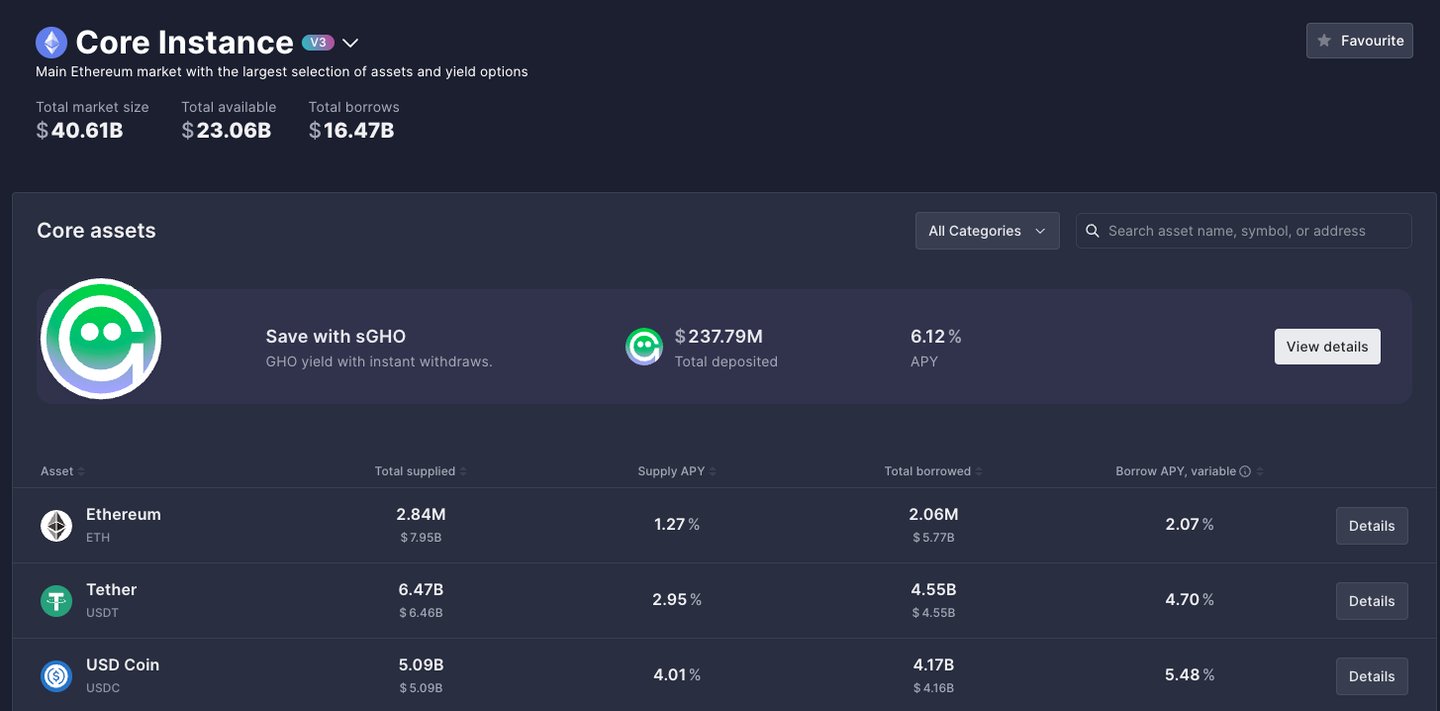Click the large sGHO logo image
This screenshot has width=1440, height=711.
[101, 339]
